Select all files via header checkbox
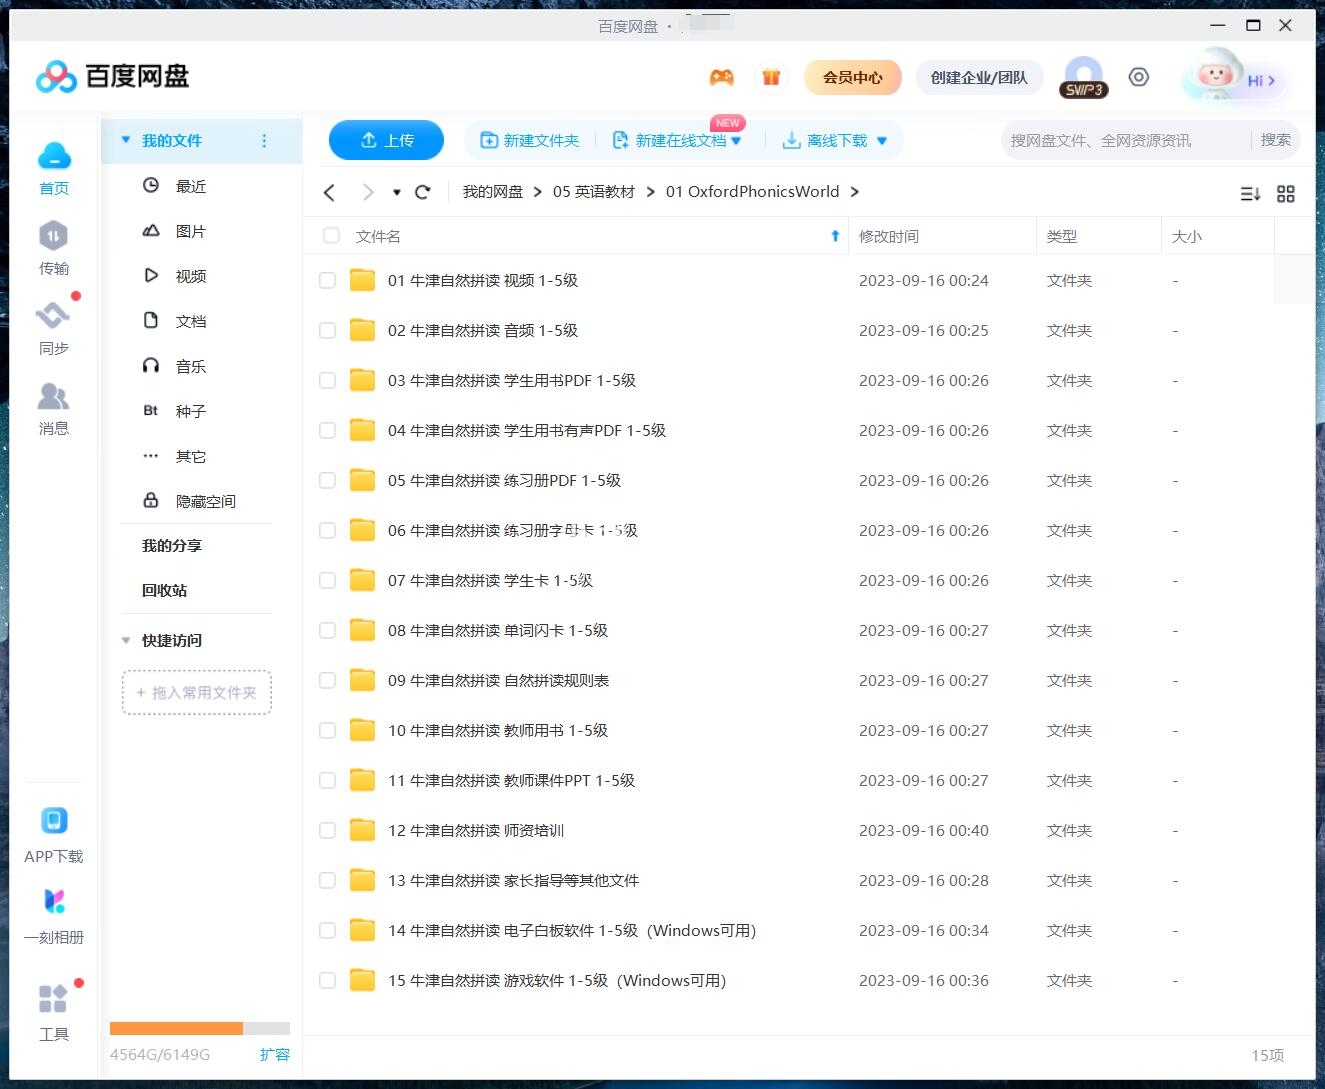 (x=330, y=236)
